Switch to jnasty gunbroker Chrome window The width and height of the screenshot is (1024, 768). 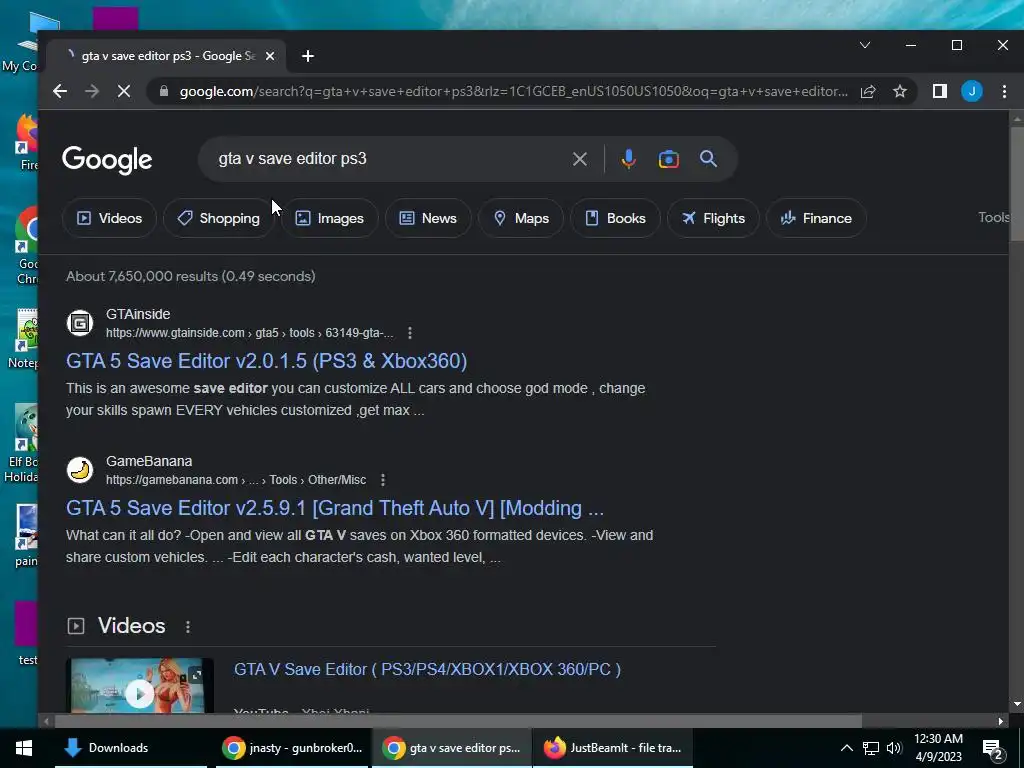291,748
